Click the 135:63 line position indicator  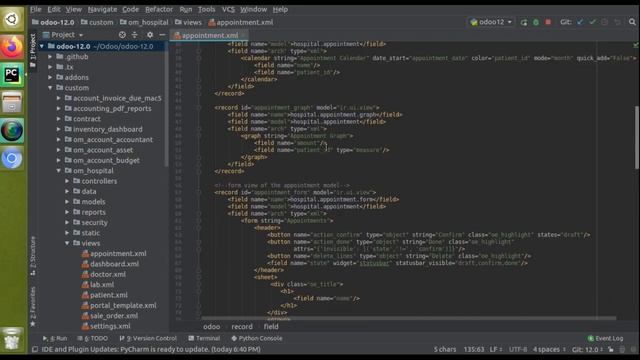coord(474,349)
